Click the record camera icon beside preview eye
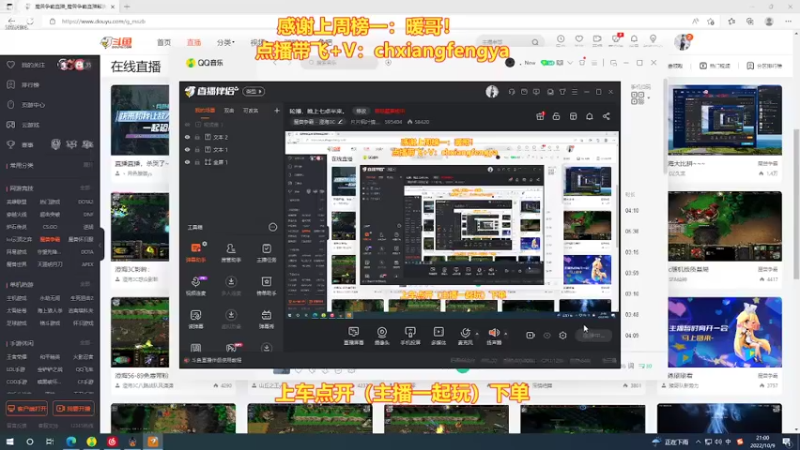This screenshot has height=450, width=800. click(530, 335)
